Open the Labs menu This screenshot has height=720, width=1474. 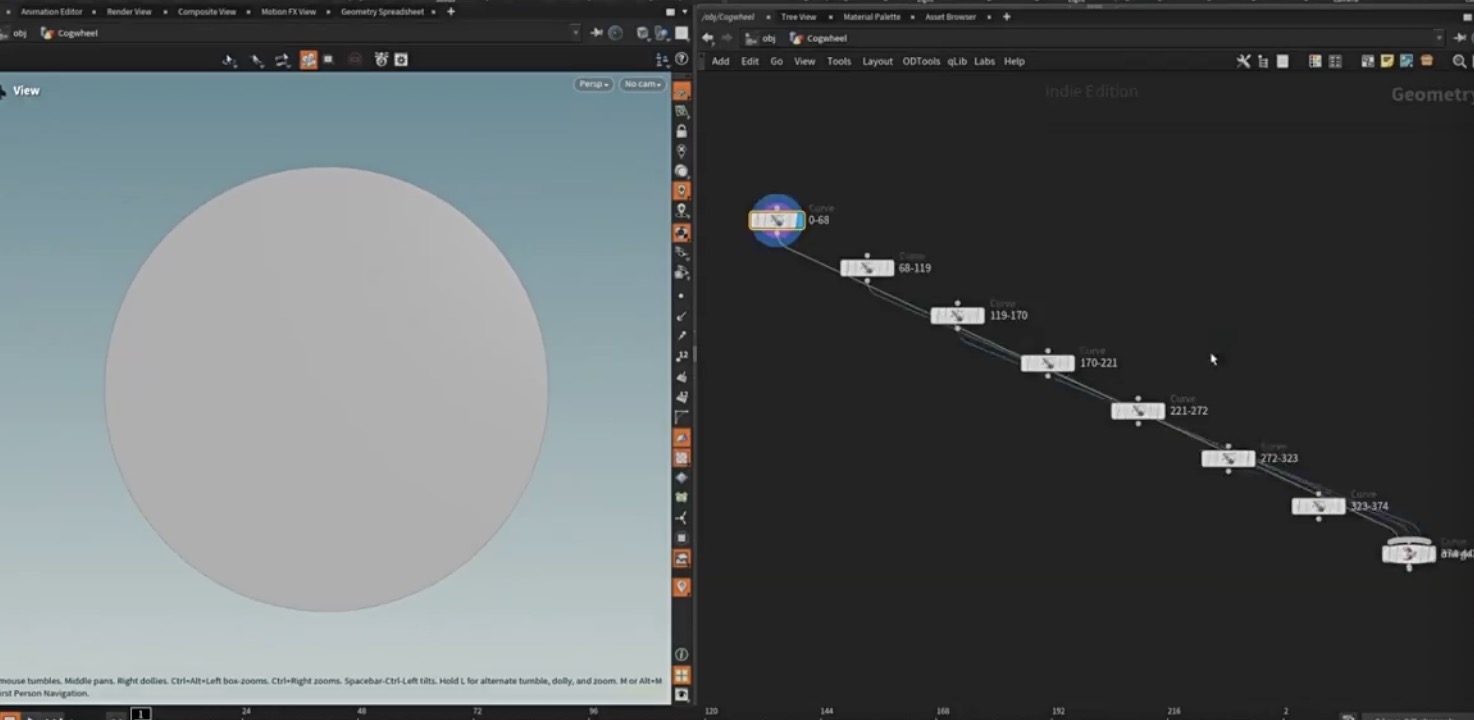pos(984,61)
